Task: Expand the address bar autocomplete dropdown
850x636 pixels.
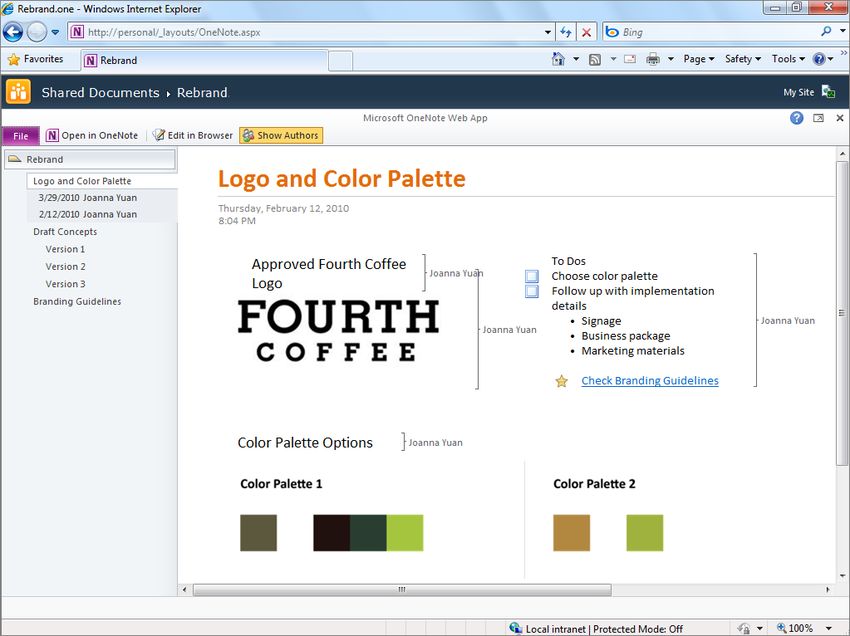Action: coord(549,32)
